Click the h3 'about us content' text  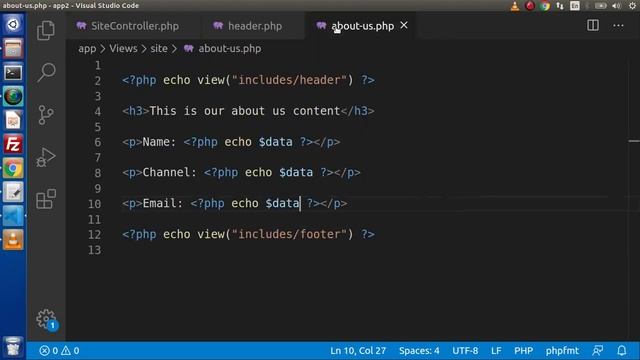coord(245,111)
